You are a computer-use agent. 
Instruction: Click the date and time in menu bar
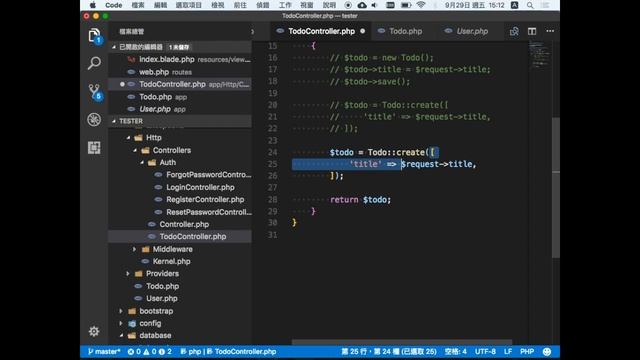[x=474, y=5]
